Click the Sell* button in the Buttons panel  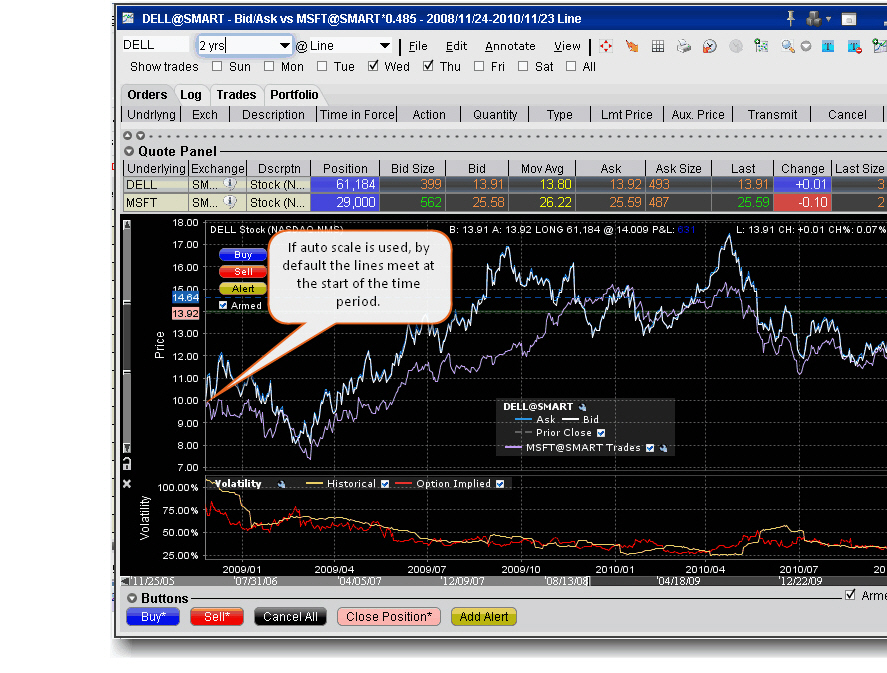click(x=217, y=616)
